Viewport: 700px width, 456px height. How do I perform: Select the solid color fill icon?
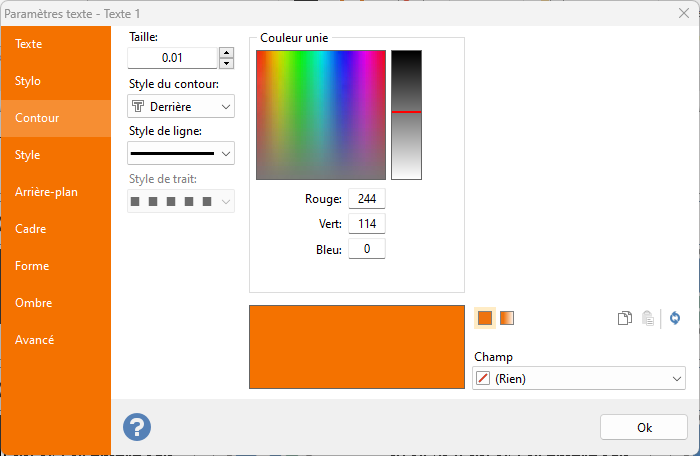point(485,318)
